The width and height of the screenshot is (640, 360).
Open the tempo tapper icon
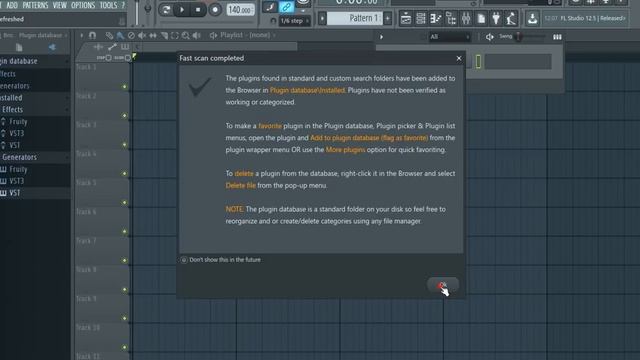[511, 18]
